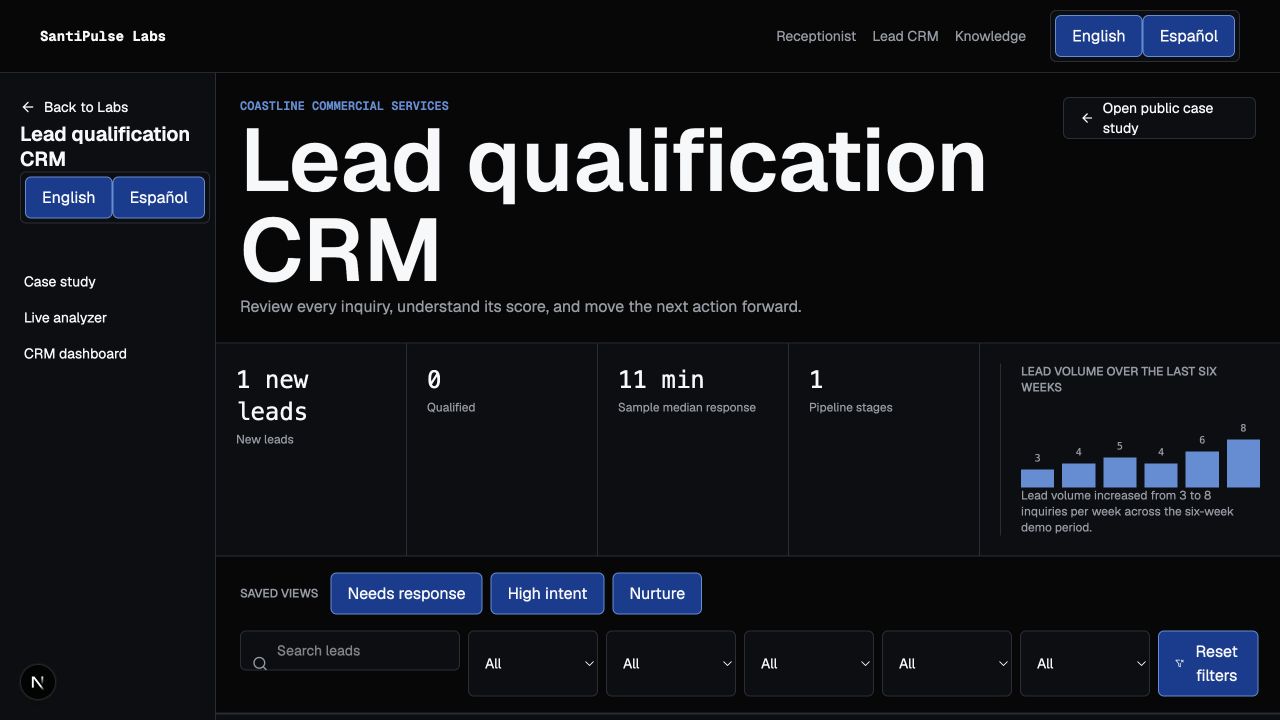Viewport: 1280px width, 720px height.
Task: Click the Pipeline stages label
Action: (x=851, y=407)
